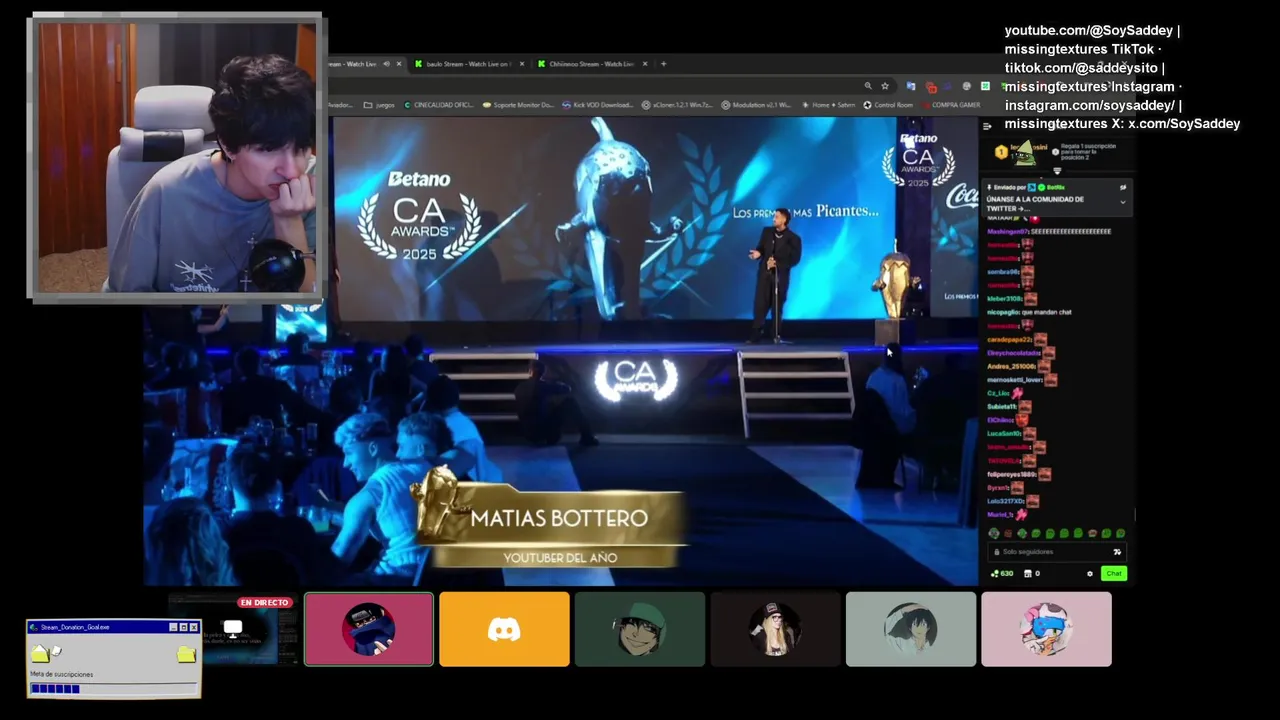Image resolution: width=1280 pixels, height=720 pixels.
Task: Open the Modulation v2.1 bookmark
Action: (x=756, y=105)
